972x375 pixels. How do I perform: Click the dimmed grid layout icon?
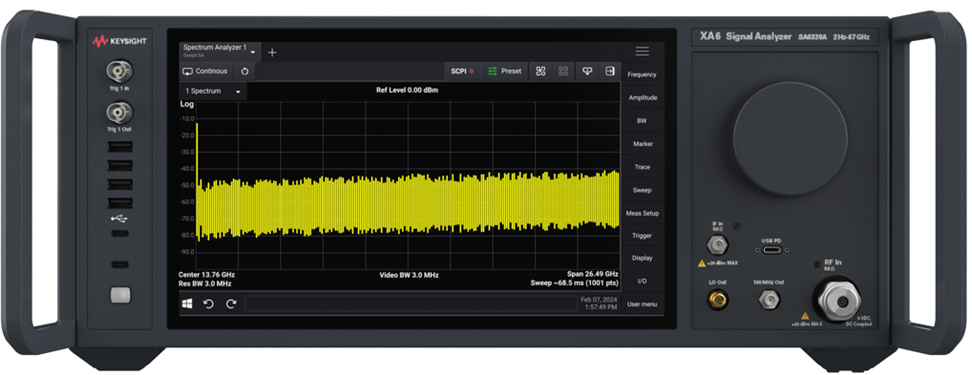tap(563, 71)
